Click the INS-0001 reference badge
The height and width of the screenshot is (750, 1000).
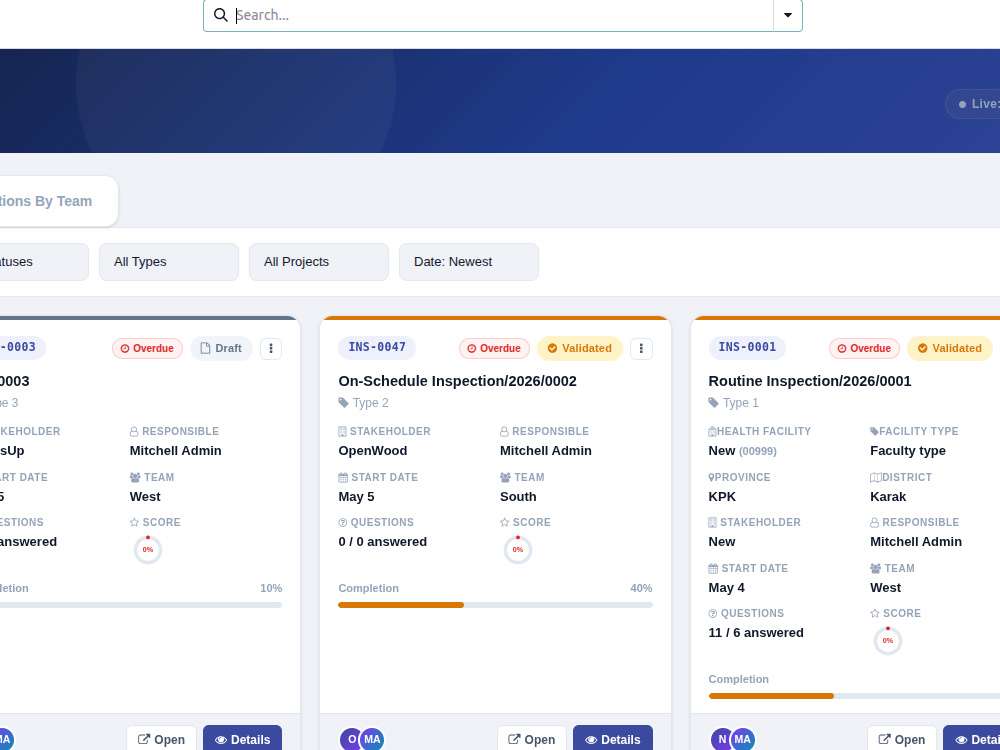(x=747, y=347)
